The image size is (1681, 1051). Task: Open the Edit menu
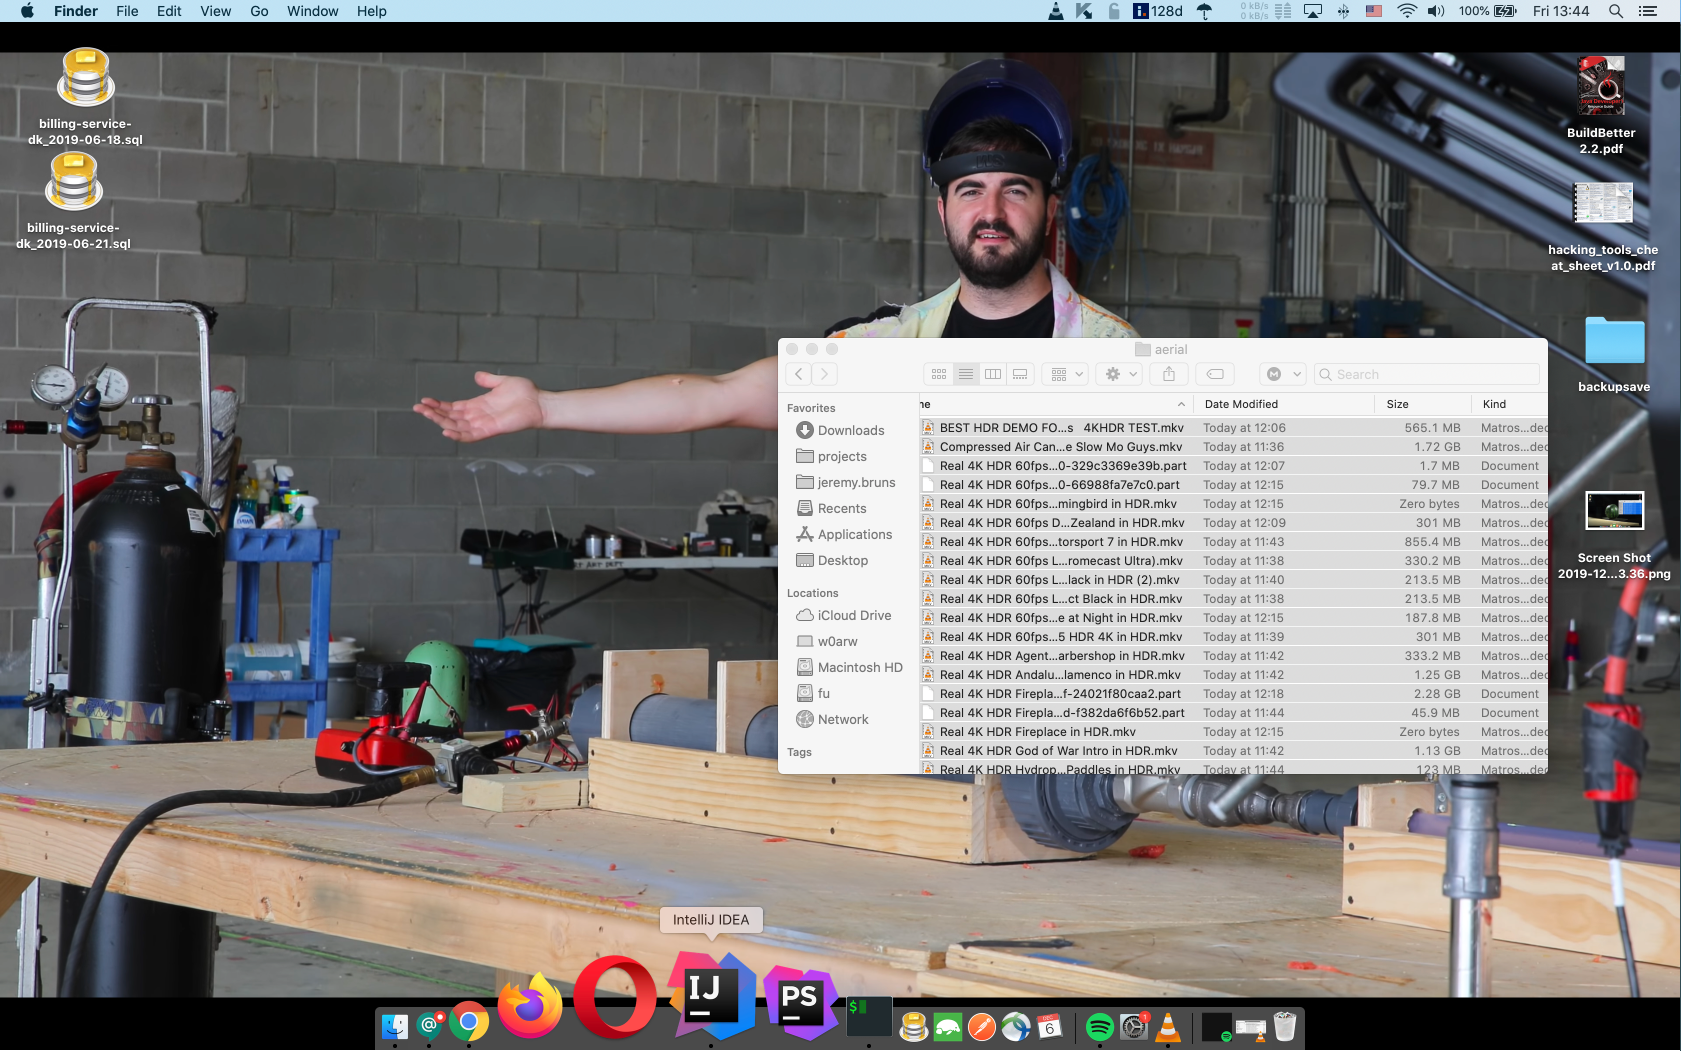click(x=169, y=11)
